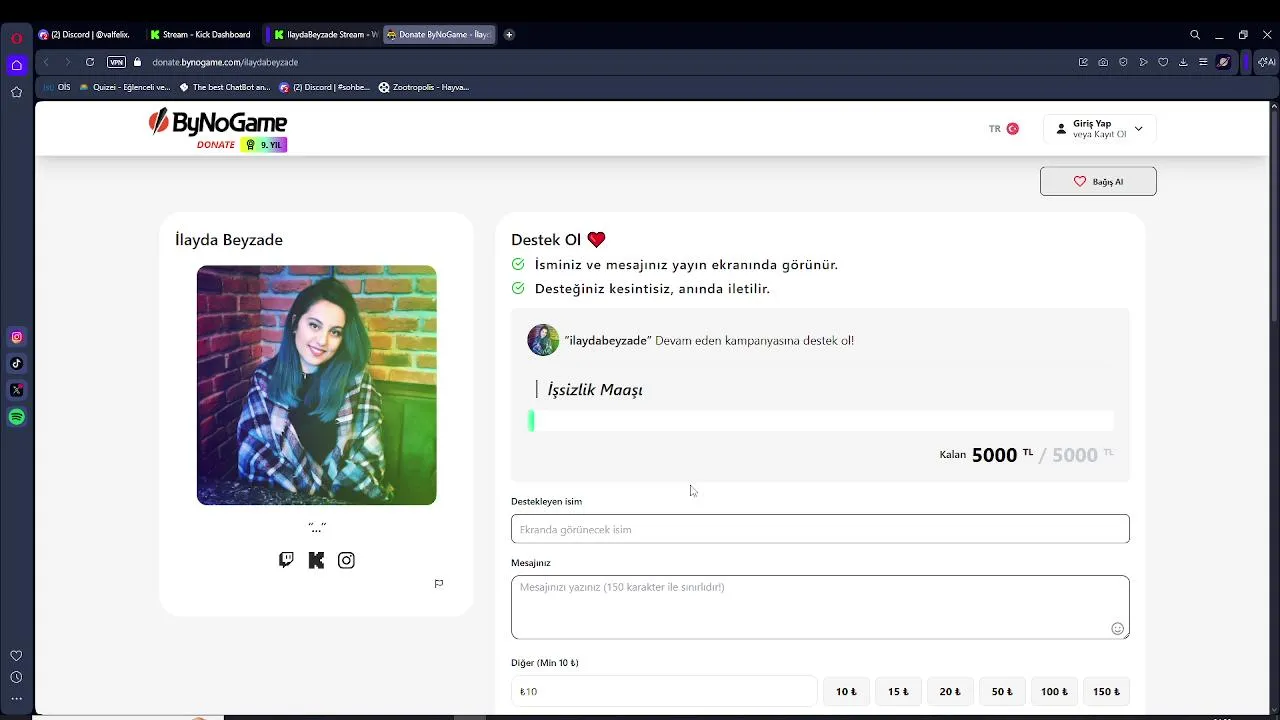Select the 100 ₺ amount

(1054, 691)
